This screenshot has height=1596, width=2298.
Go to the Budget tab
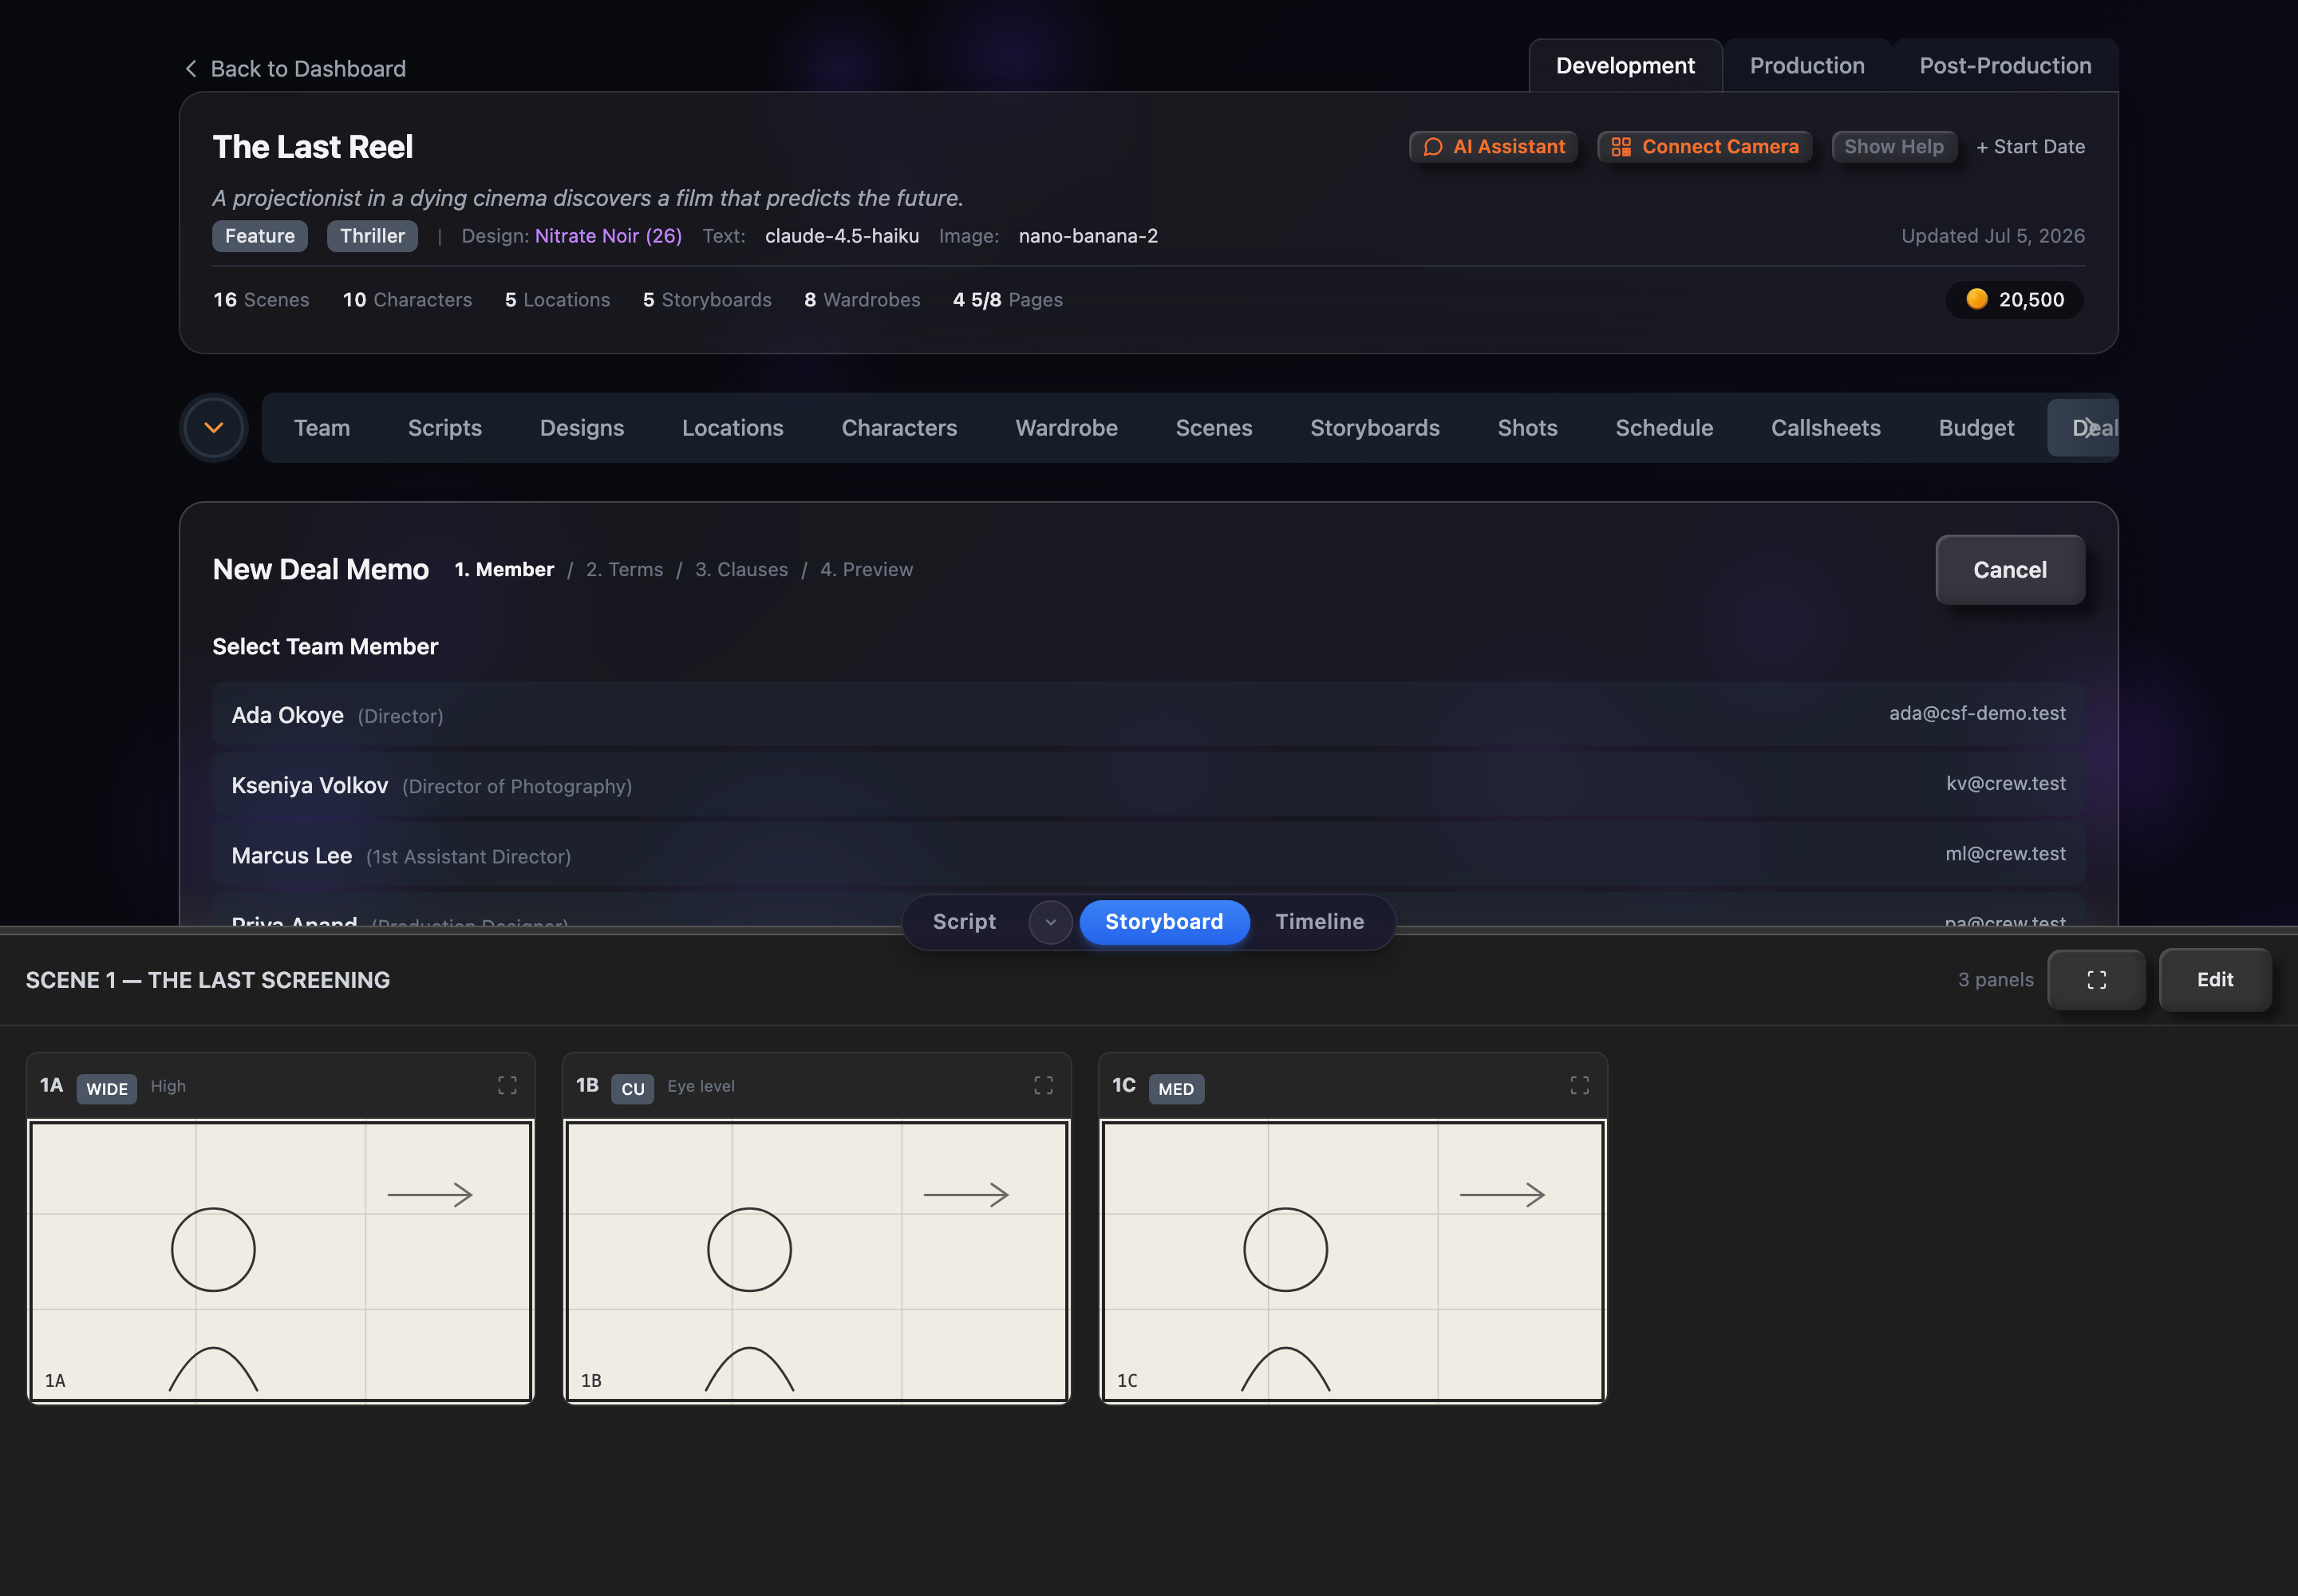point(1976,428)
